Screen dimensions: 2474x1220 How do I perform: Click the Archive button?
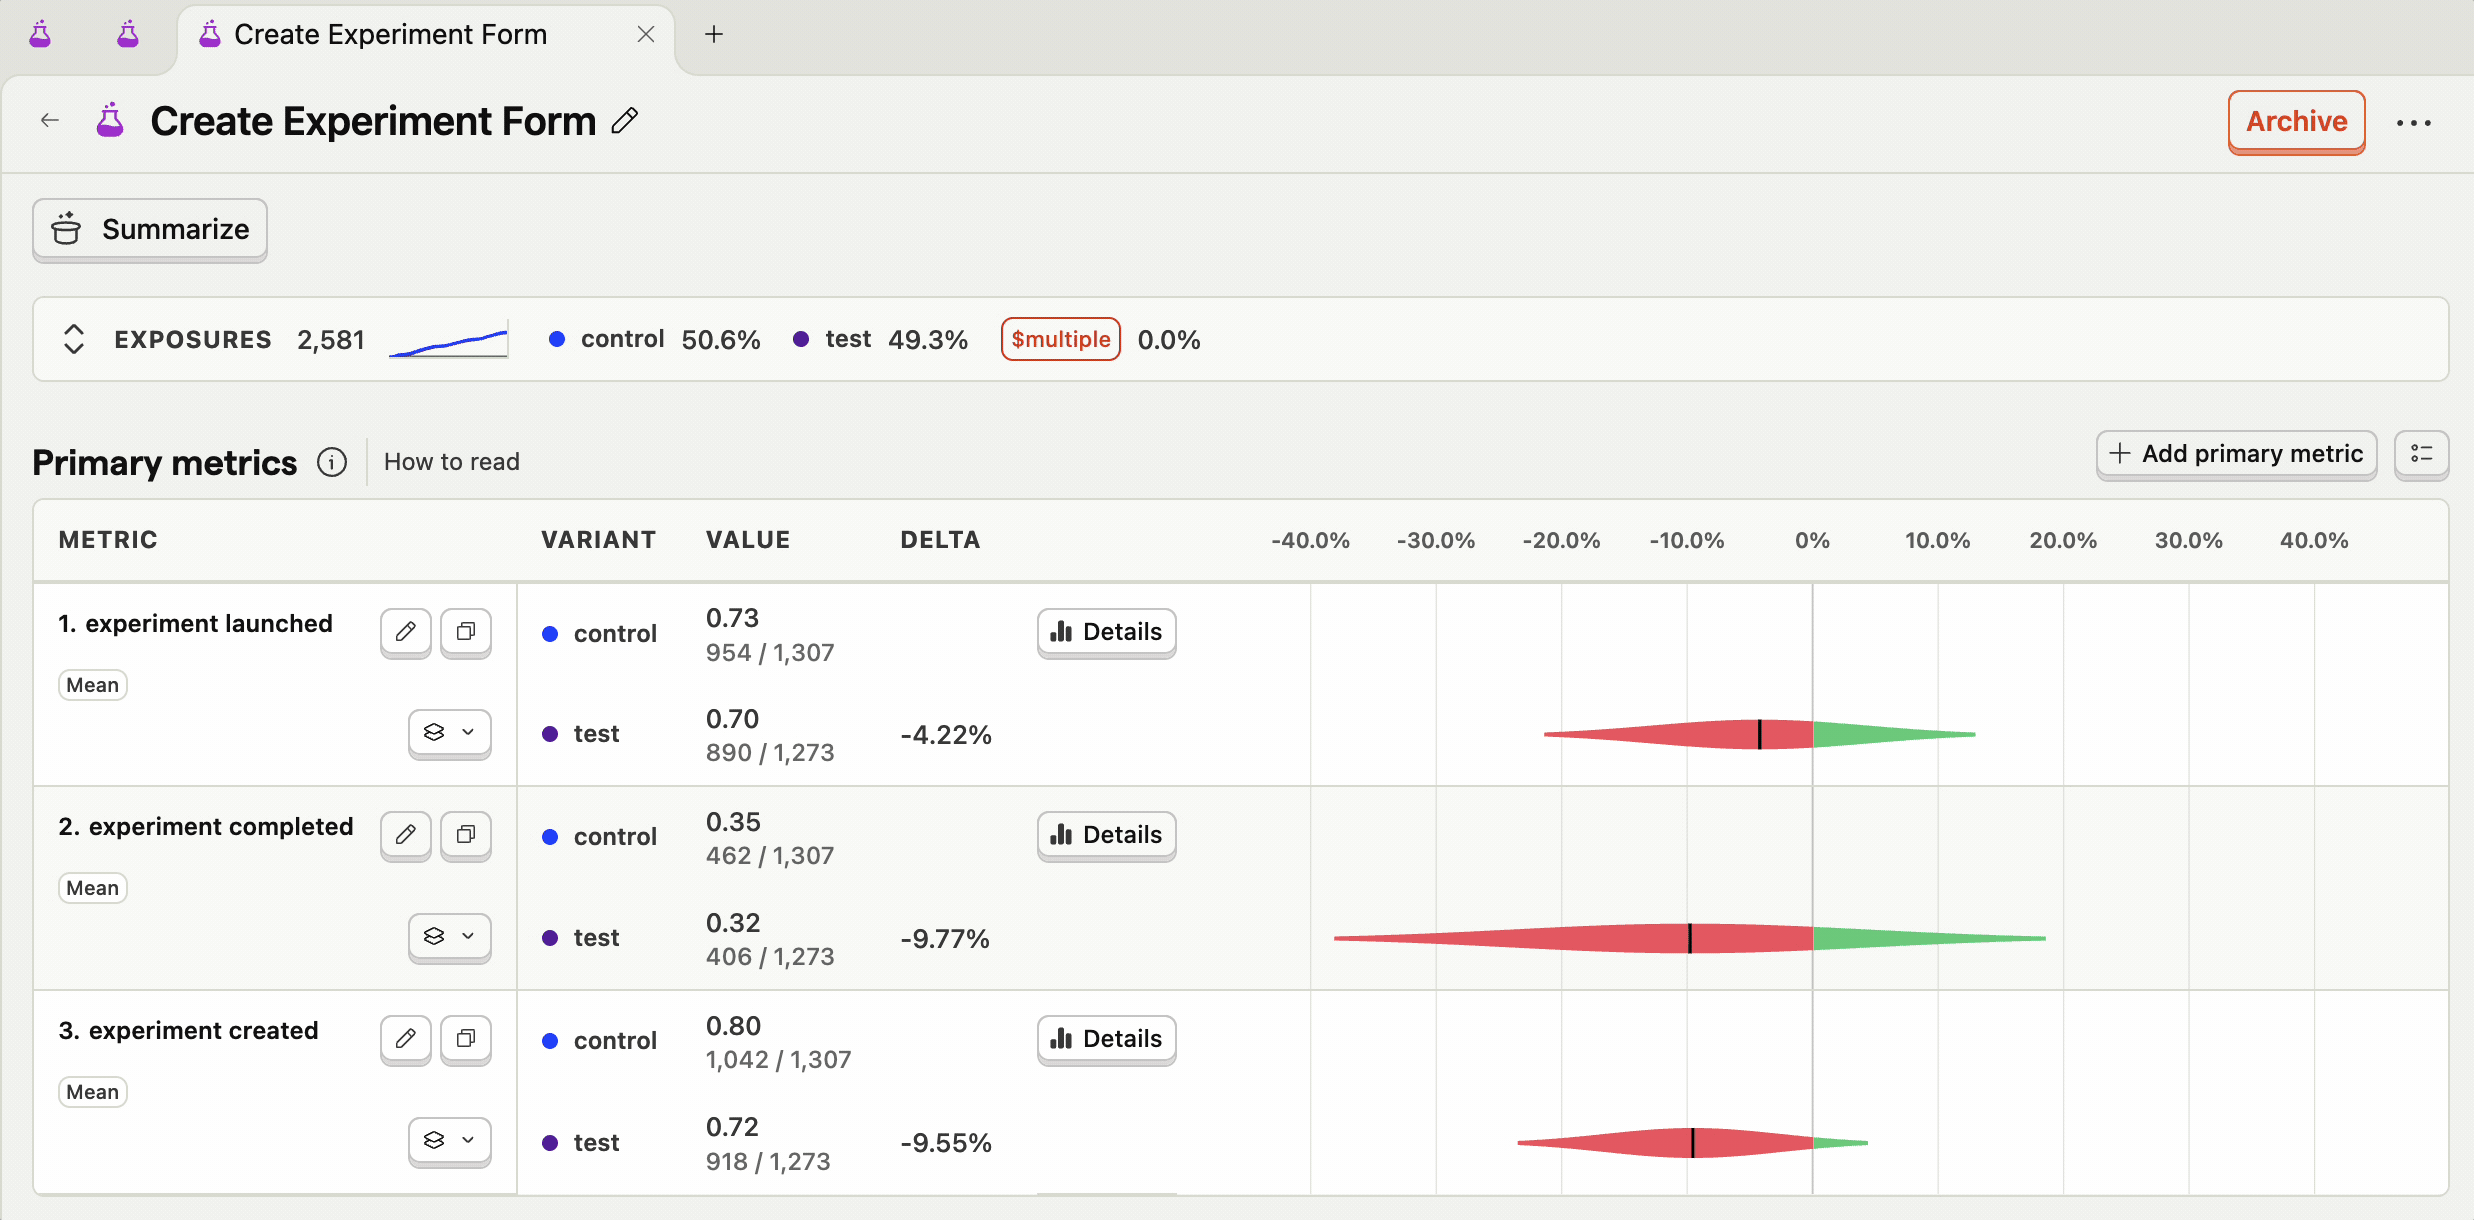(2295, 121)
